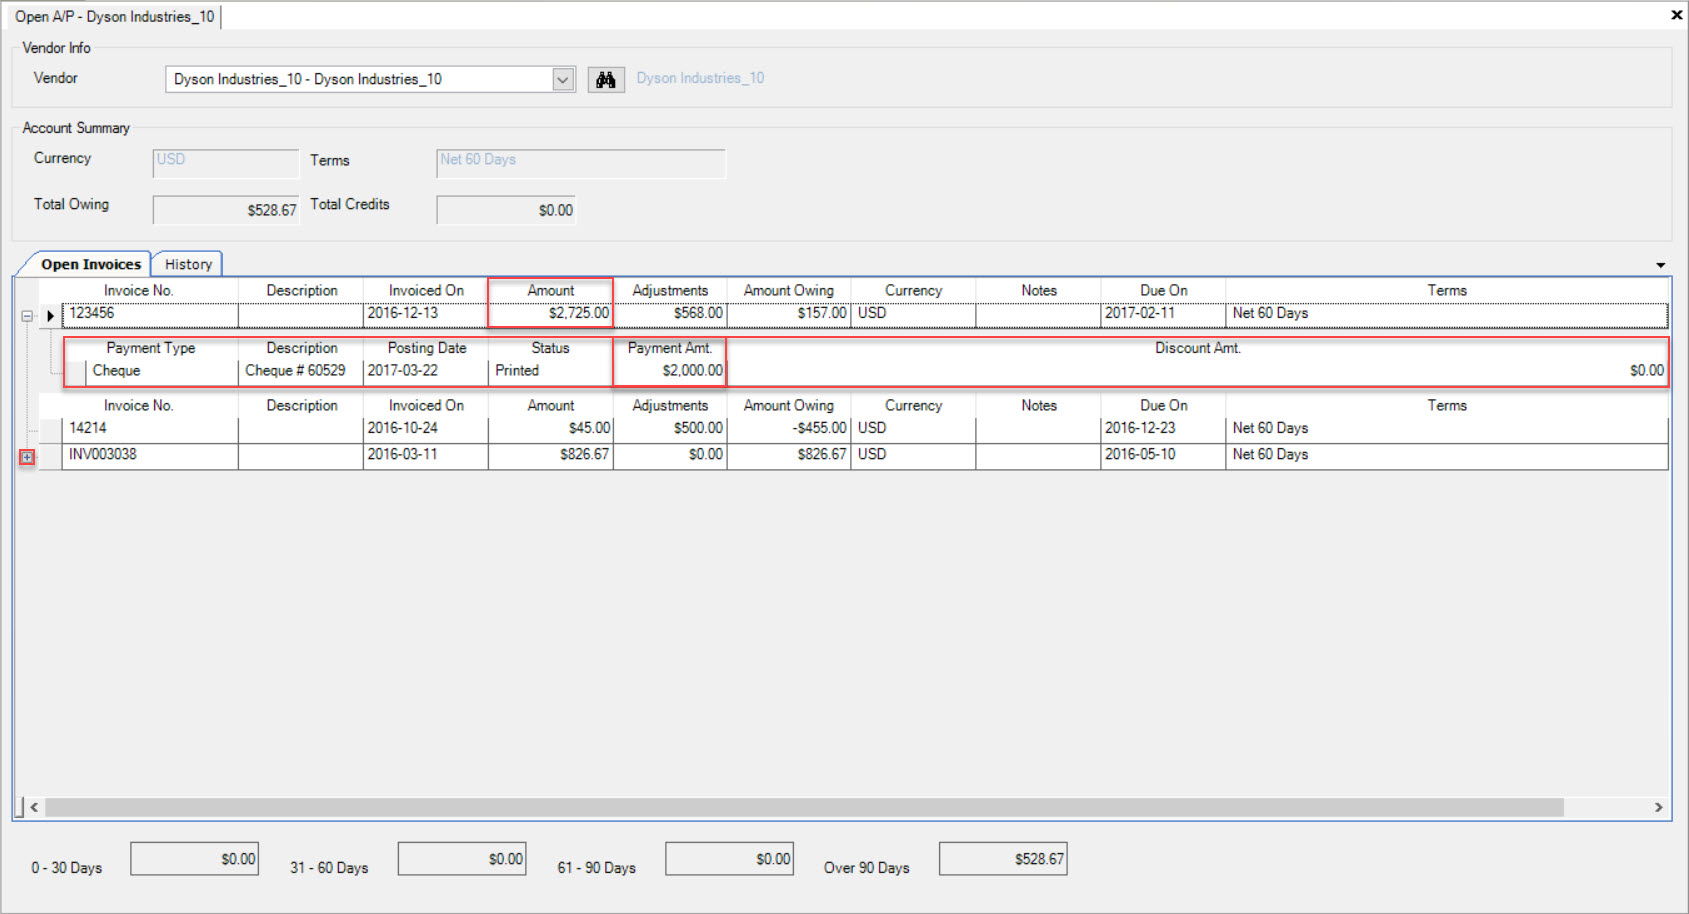Select invoice number 123456 cell

coord(151,314)
